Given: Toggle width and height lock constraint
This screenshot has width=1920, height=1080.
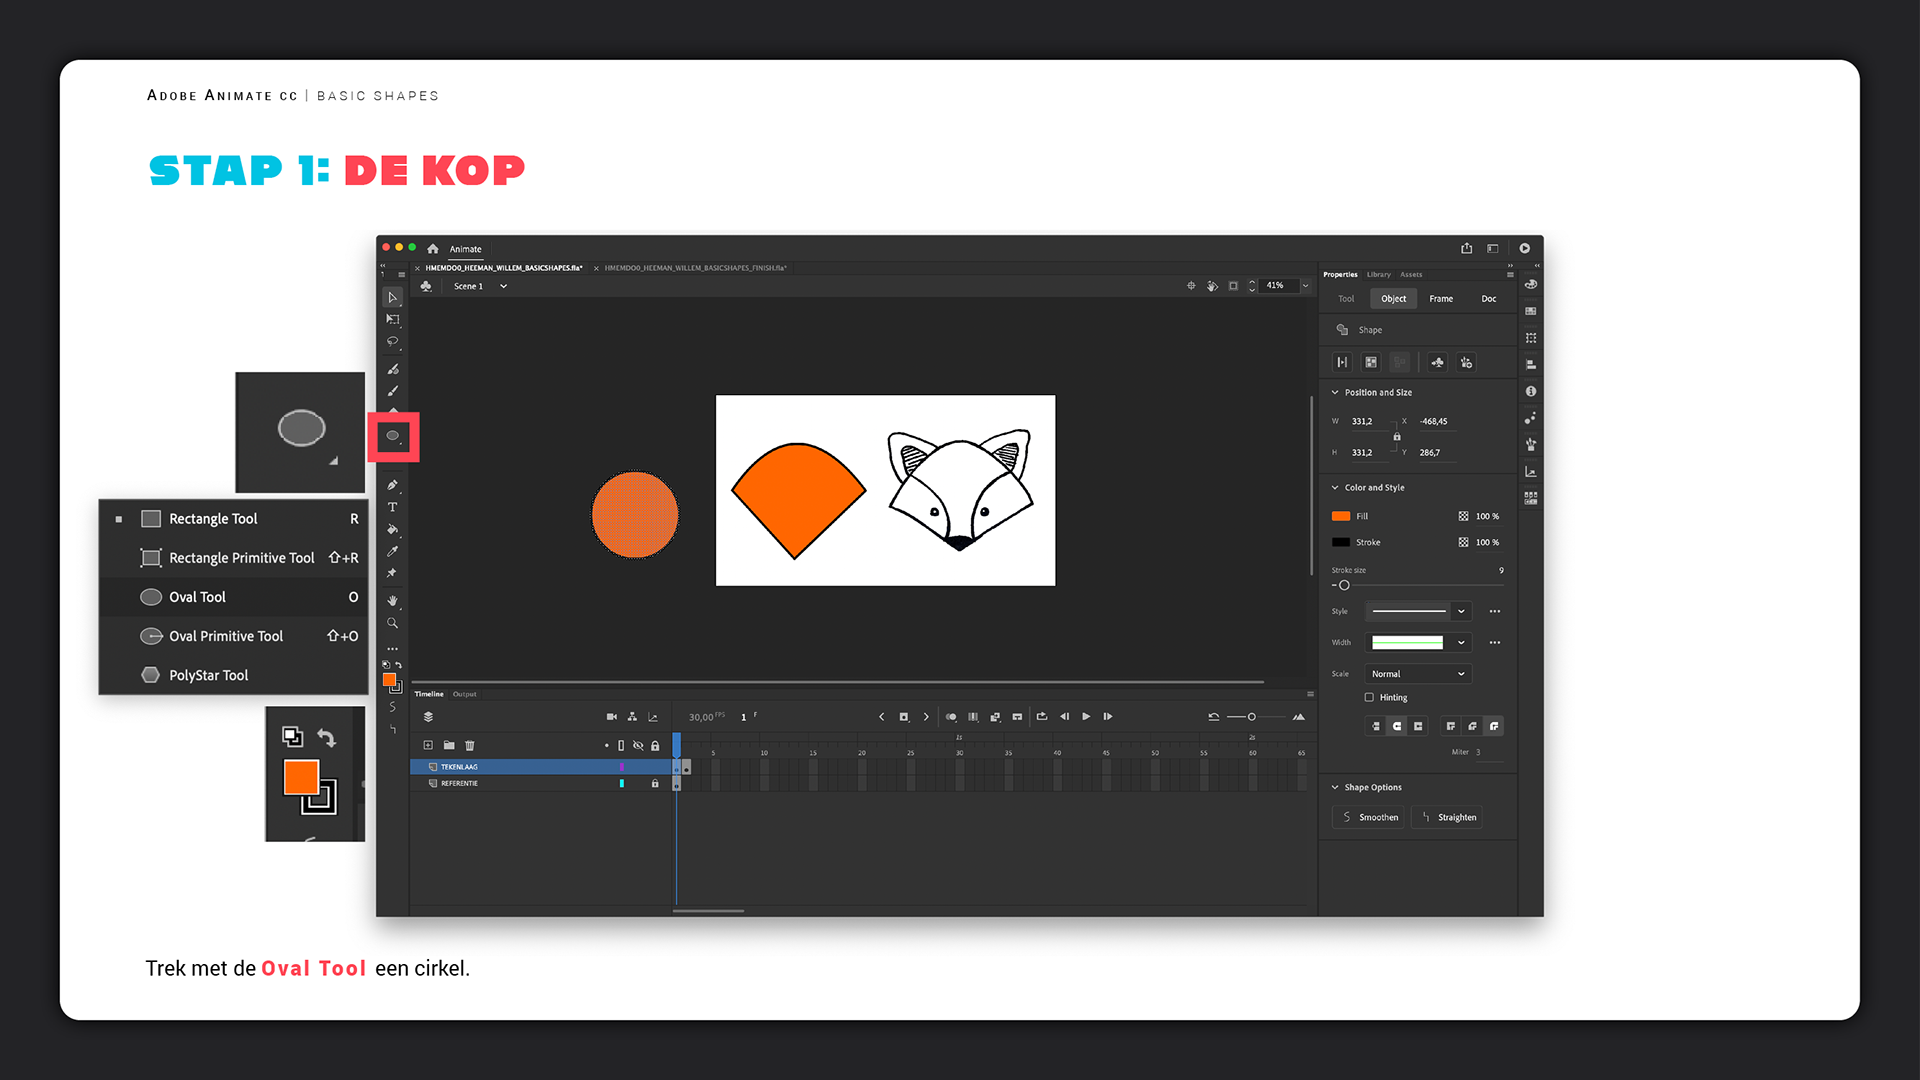Looking at the screenshot, I should click(x=1397, y=437).
